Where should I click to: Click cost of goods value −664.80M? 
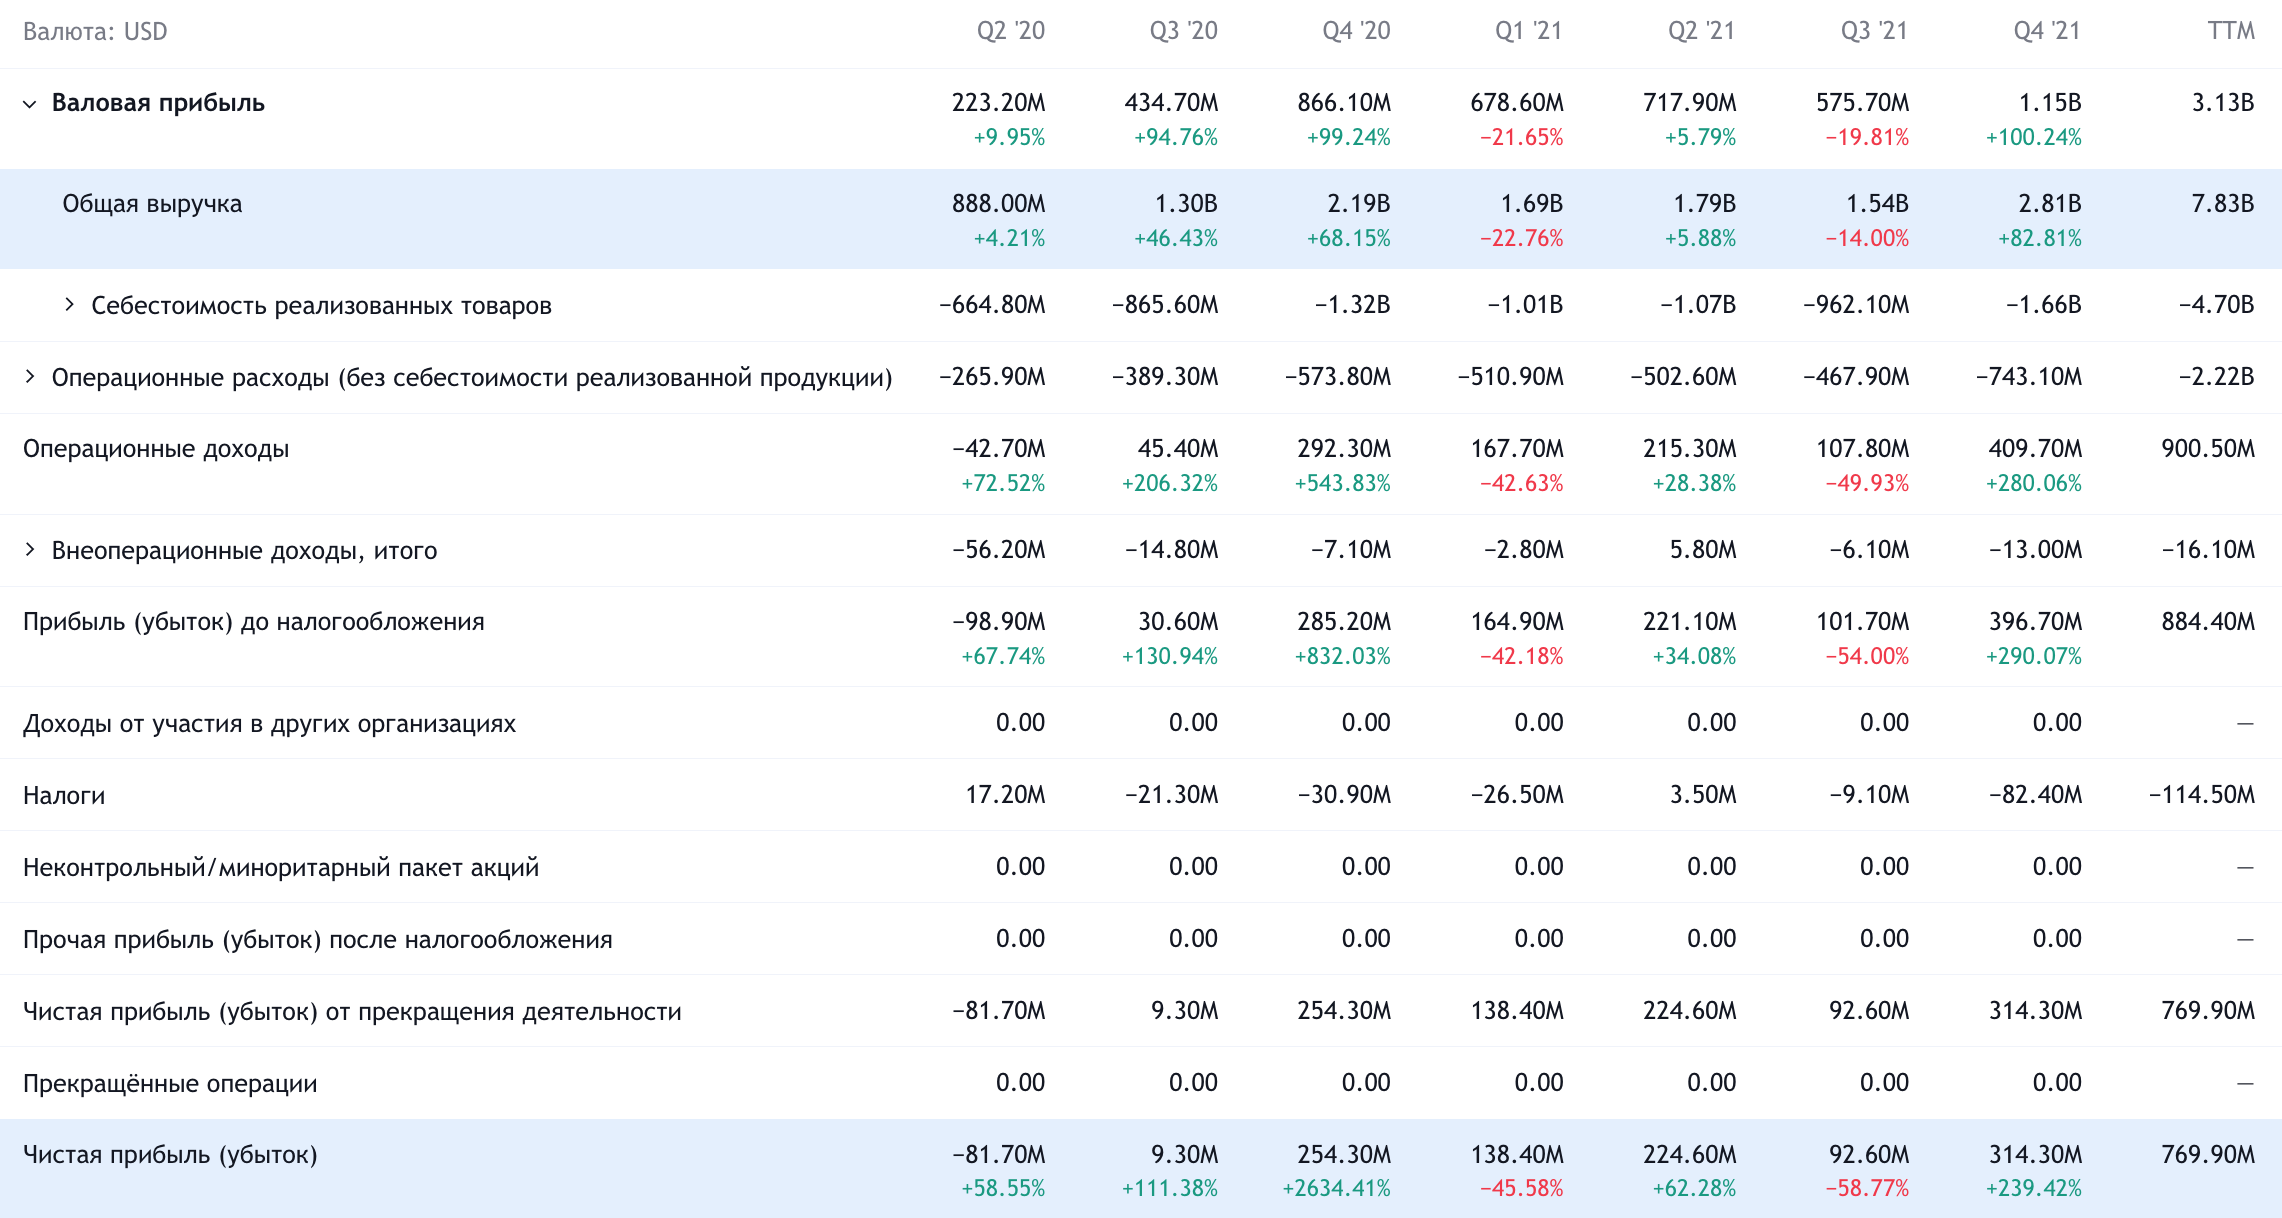(993, 305)
